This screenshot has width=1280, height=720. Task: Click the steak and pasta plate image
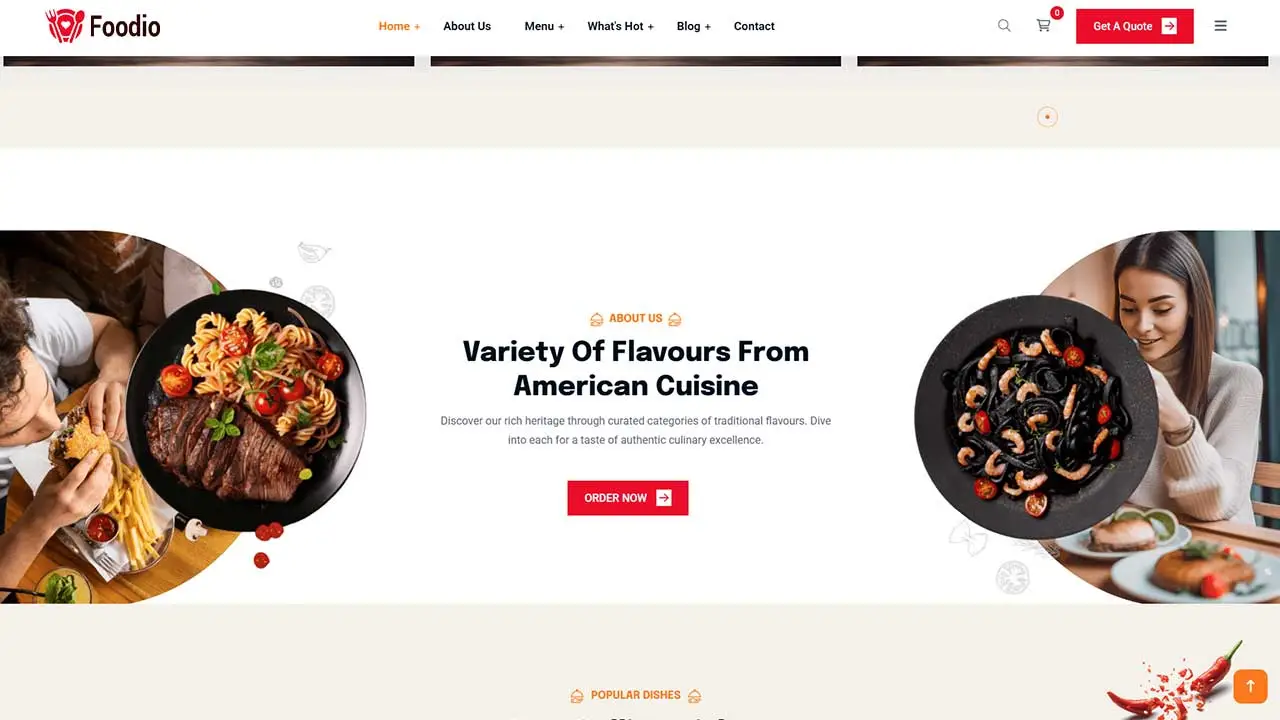[246, 410]
